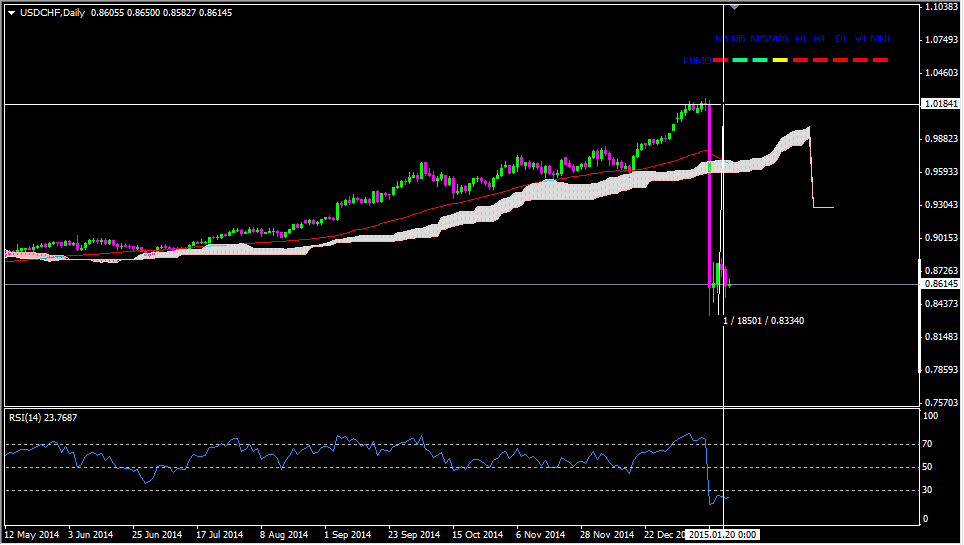This screenshot has height=545, width=964.
Task: Click the RSI 70 level label
Action: pyautogui.click(x=928, y=444)
